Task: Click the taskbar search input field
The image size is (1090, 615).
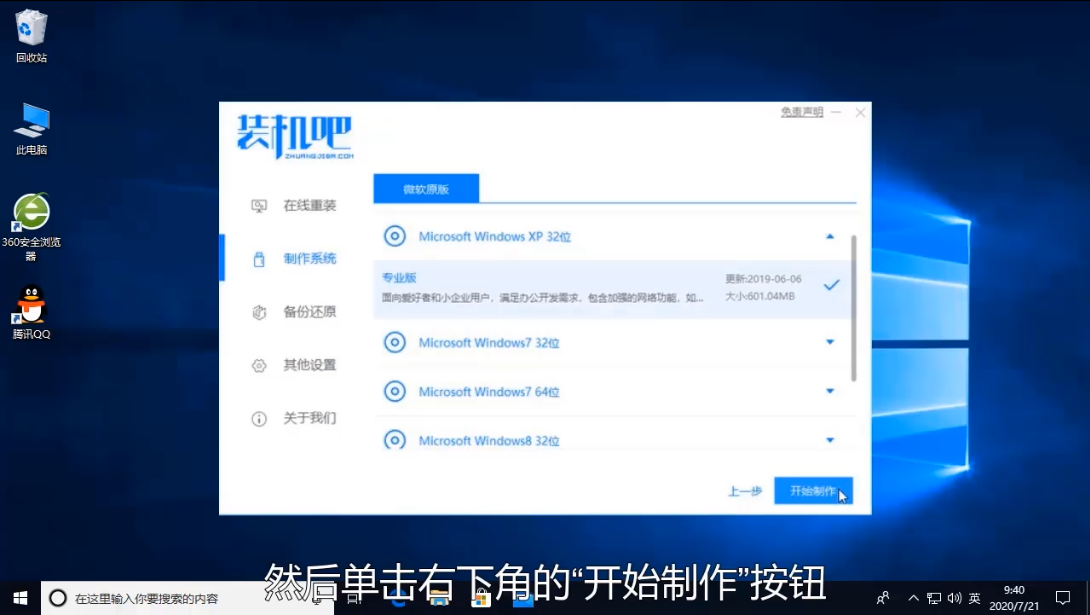Action: (x=188, y=598)
